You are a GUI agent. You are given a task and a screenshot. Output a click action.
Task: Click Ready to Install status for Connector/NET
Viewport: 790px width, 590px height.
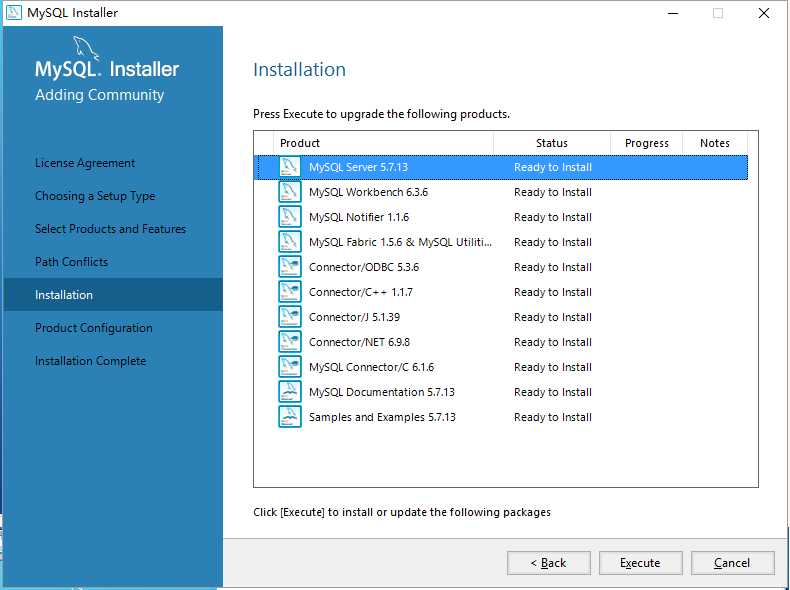point(553,342)
